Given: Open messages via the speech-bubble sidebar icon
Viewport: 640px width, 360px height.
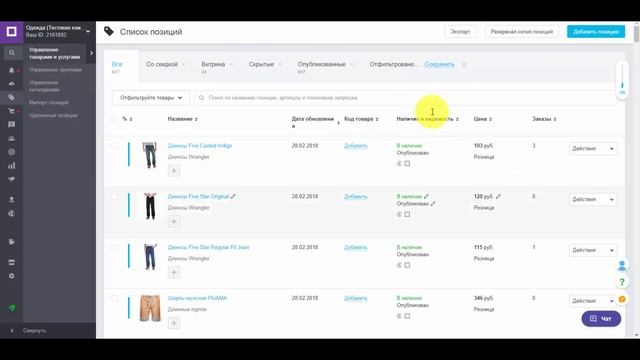Looking at the screenshot, I should [11, 124].
